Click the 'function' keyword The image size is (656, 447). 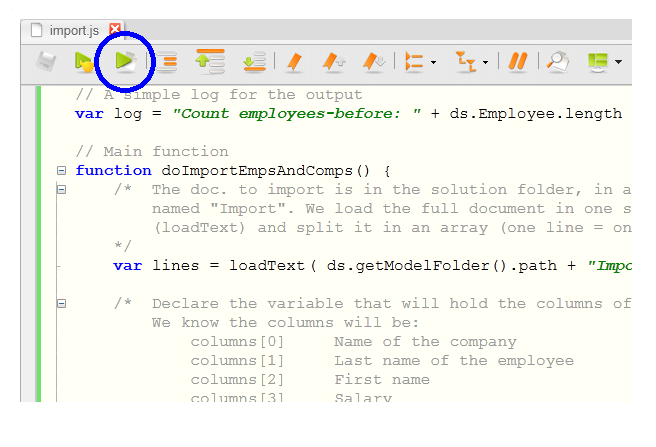pyautogui.click(x=113, y=170)
